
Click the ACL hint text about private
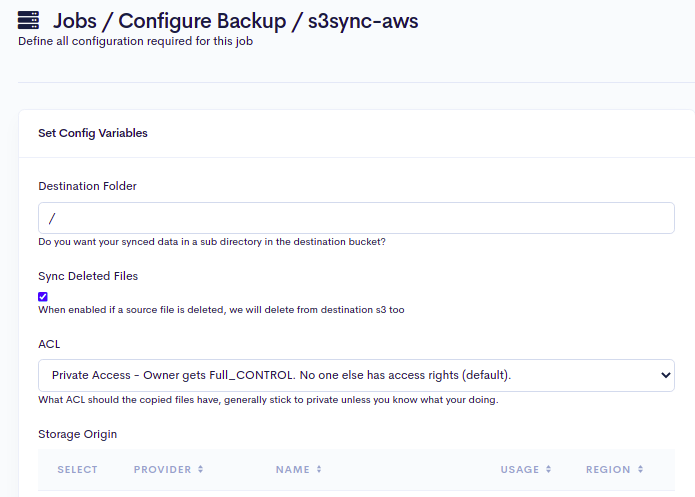click(x=268, y=400)
